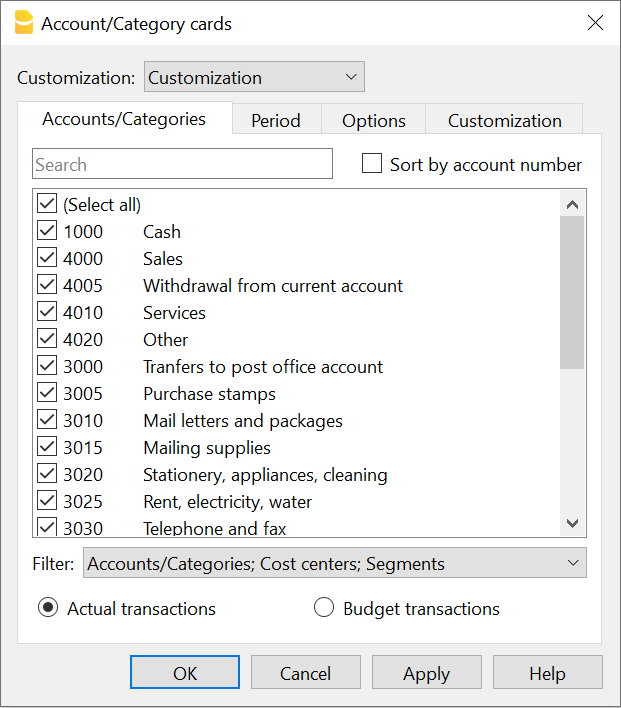Open the Filter dropdown
Viewport: 621px width, 708px height.
335,563
